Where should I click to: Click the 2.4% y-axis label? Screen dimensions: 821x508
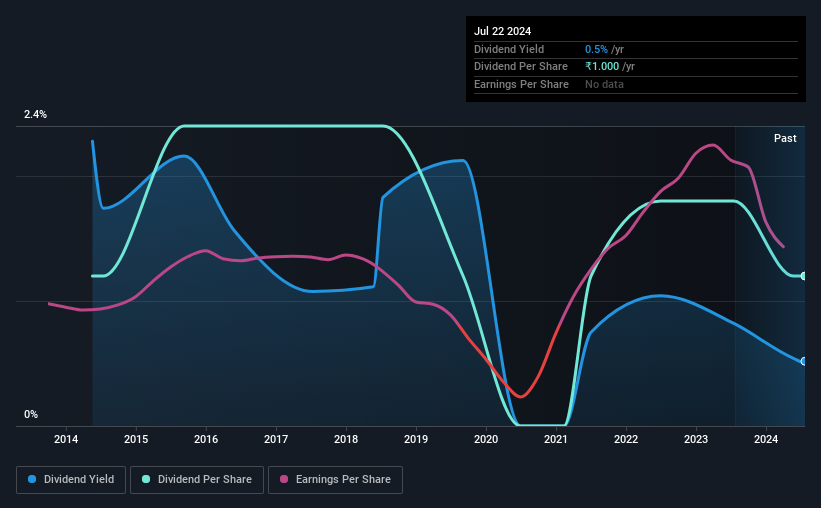tap(35, 114)
